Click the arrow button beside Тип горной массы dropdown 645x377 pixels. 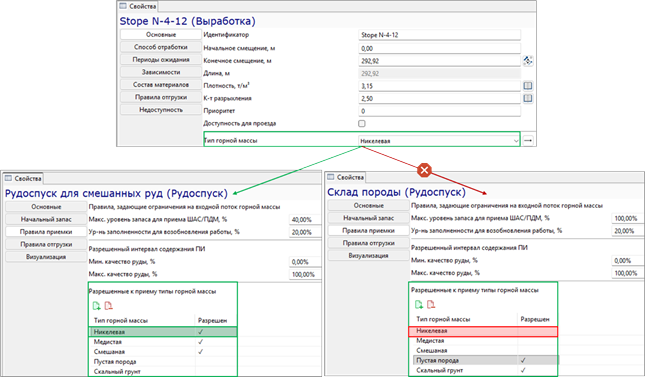point(528,140)
